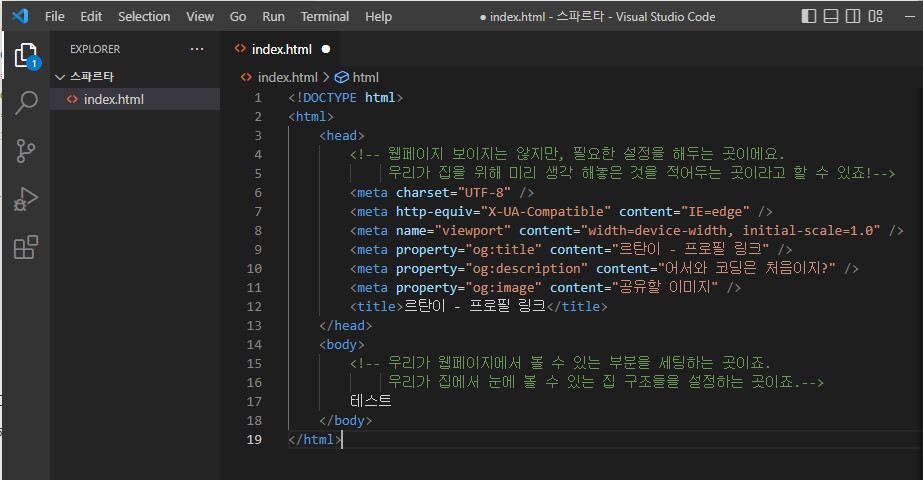Click the VS Code logo icon
This screenshot has width=923, height=480.
click(20, 16)
